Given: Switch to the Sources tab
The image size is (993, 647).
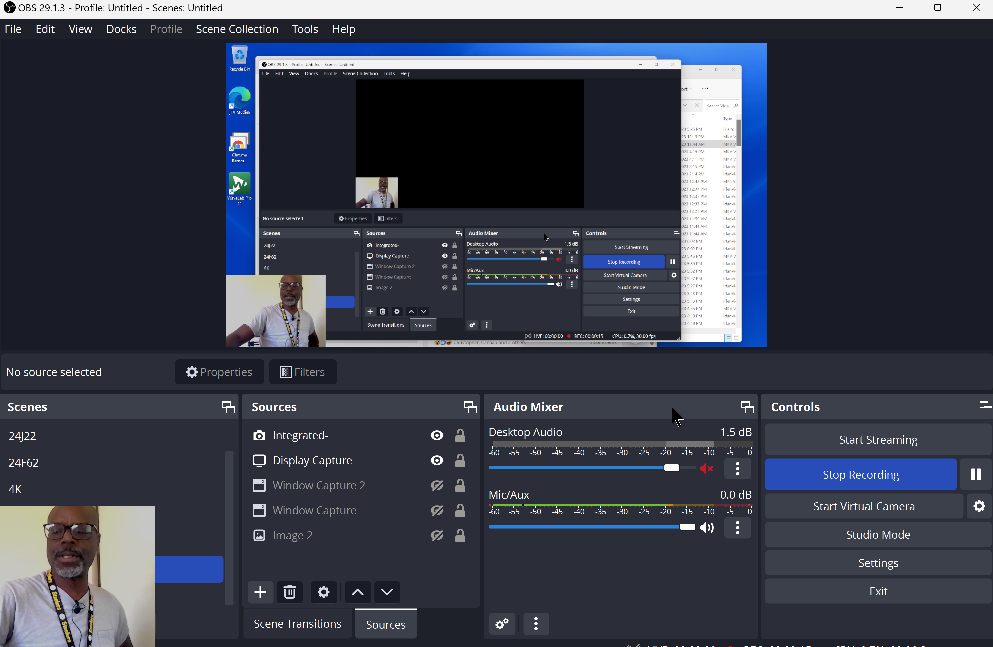Looking at the screenshot, I should tap(386, 625).
